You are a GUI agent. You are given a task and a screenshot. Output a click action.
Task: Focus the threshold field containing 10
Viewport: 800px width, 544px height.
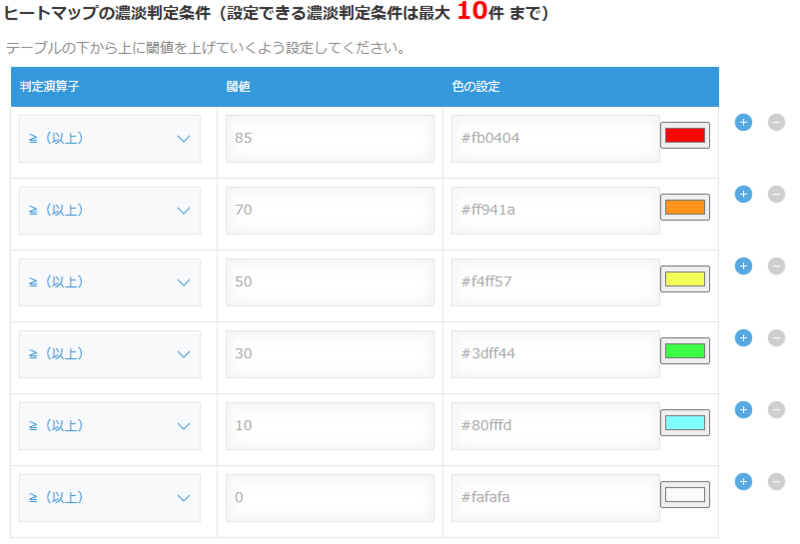[x=330, y=426]
